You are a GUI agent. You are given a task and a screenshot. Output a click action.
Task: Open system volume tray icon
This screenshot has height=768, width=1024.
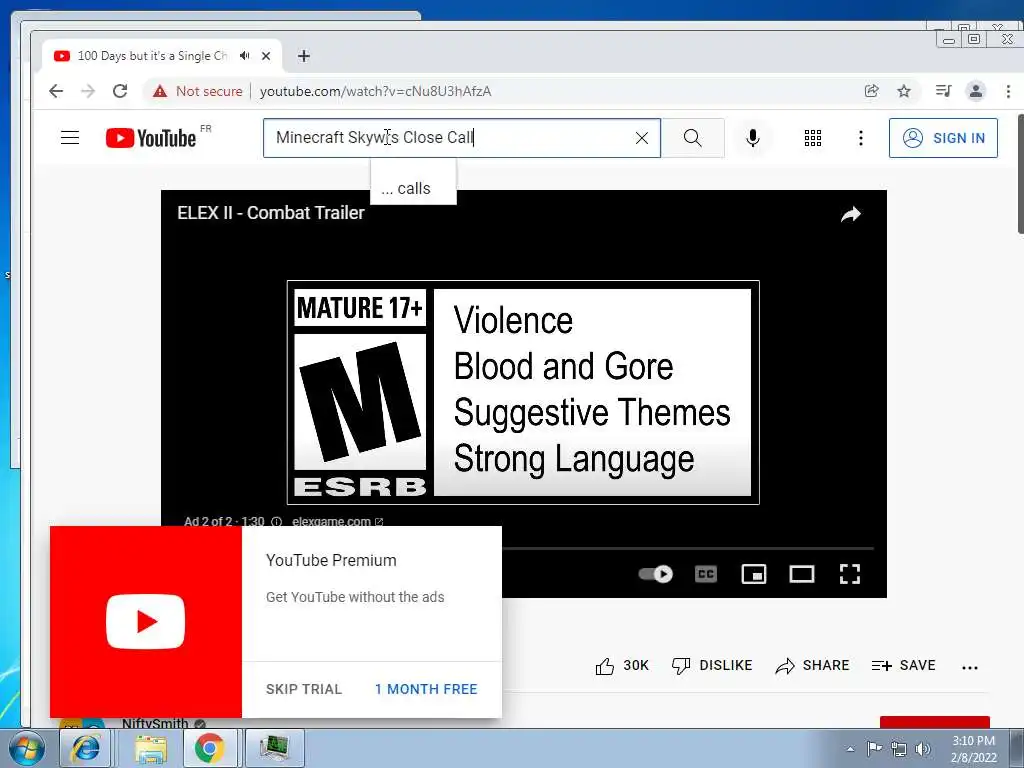pyautogui.click(x=923, y=749)
